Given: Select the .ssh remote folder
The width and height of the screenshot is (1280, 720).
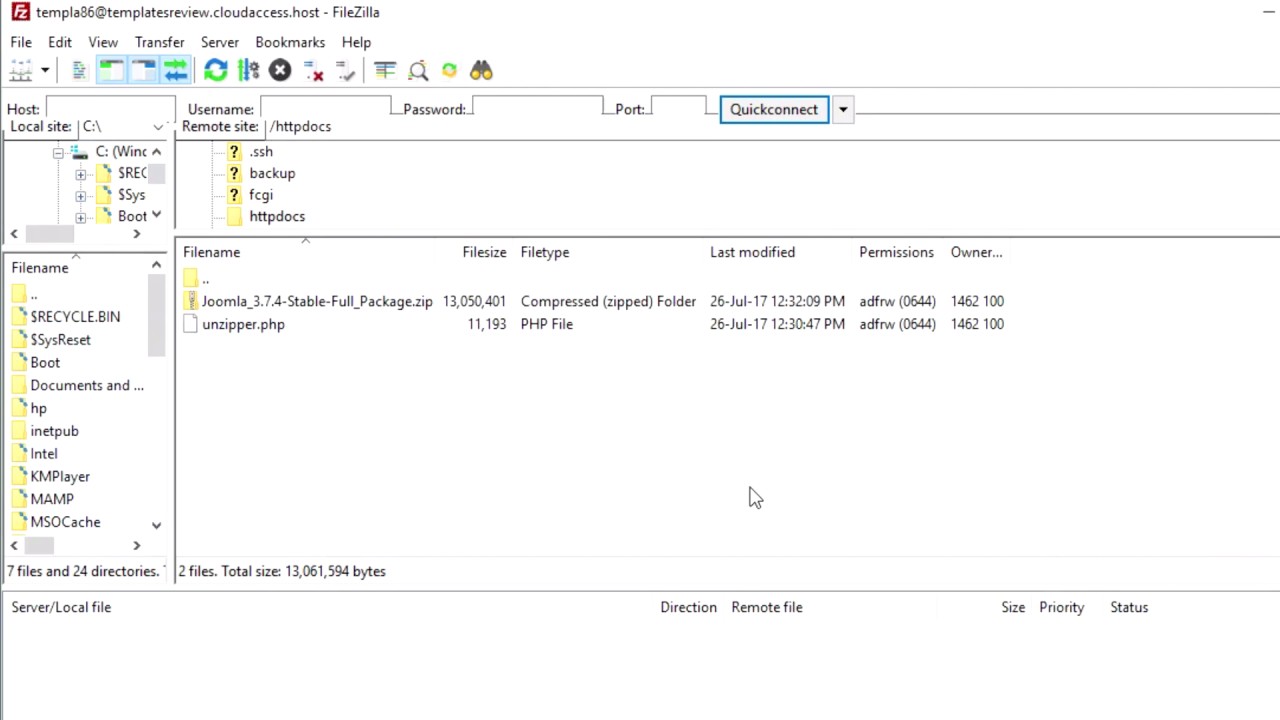Looking at the screenshot, I should (261, 152).
